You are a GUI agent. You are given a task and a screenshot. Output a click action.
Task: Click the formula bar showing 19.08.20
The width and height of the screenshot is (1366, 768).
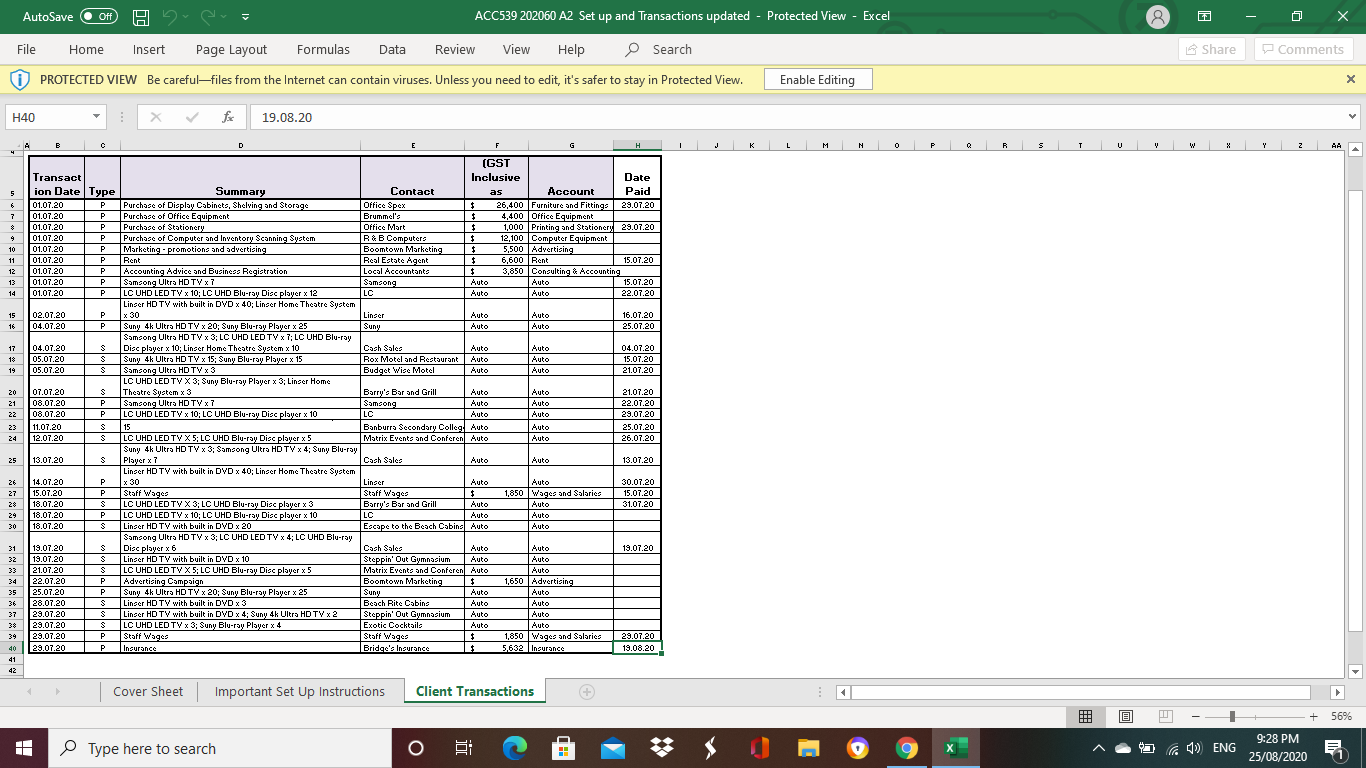pyautogui.click(x=795, y=117)
